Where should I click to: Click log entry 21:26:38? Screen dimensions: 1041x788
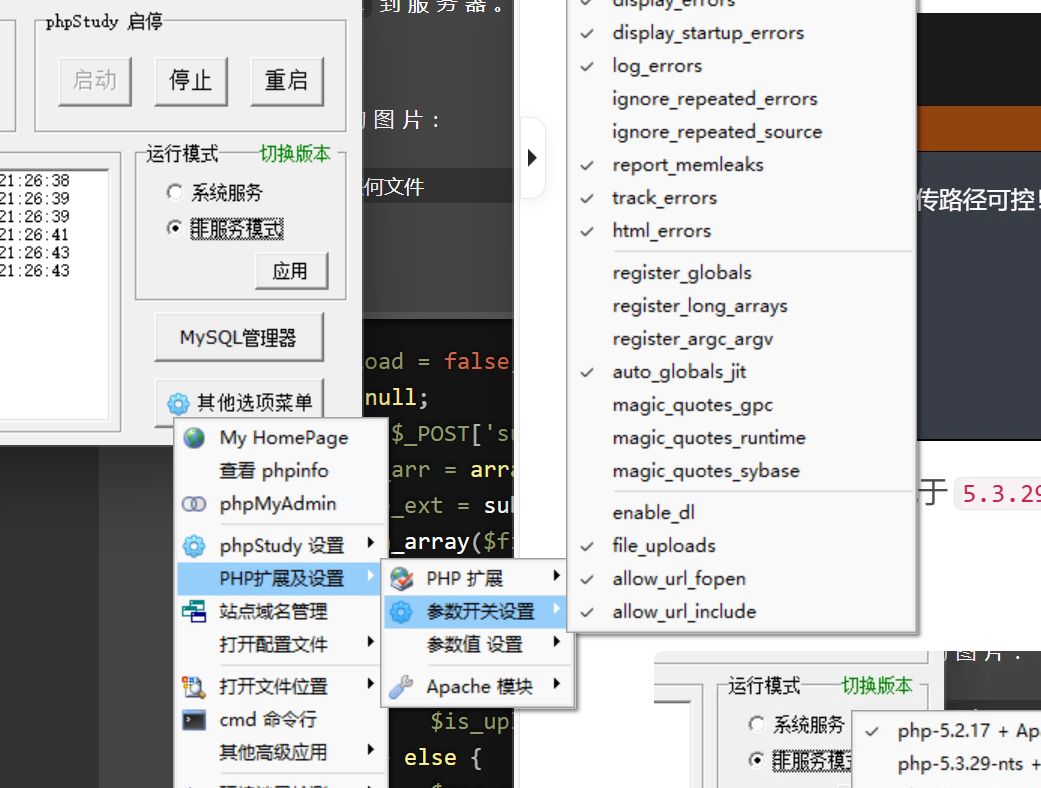pyautogui.click(x=35, y=181)
